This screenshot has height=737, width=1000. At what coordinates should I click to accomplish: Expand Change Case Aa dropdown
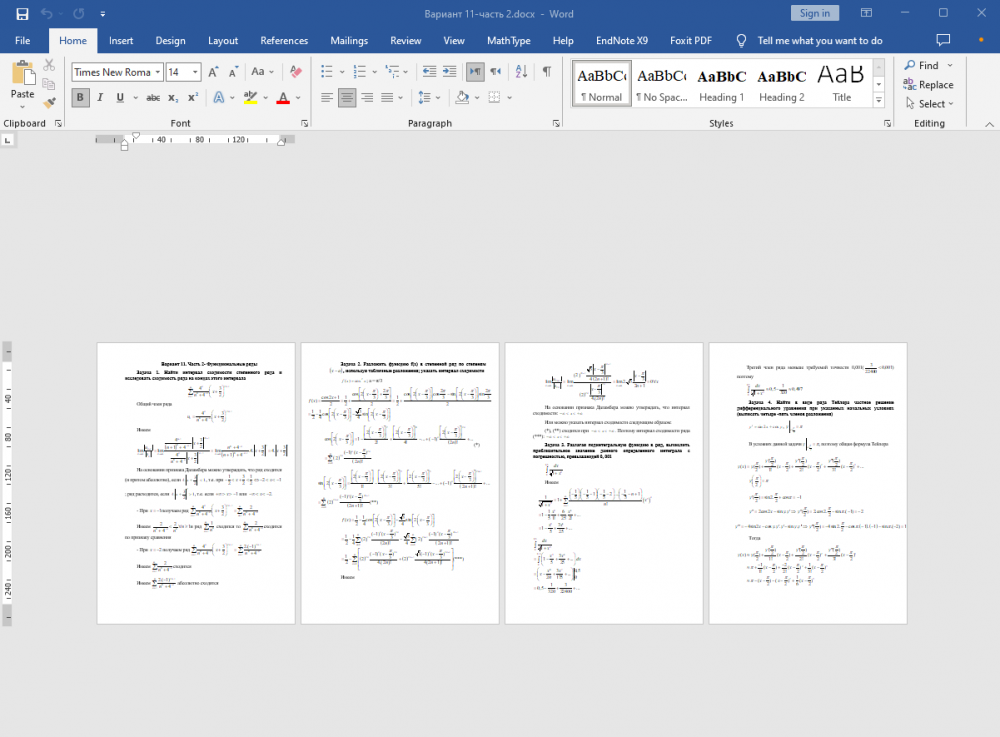[x=271, y=72]
